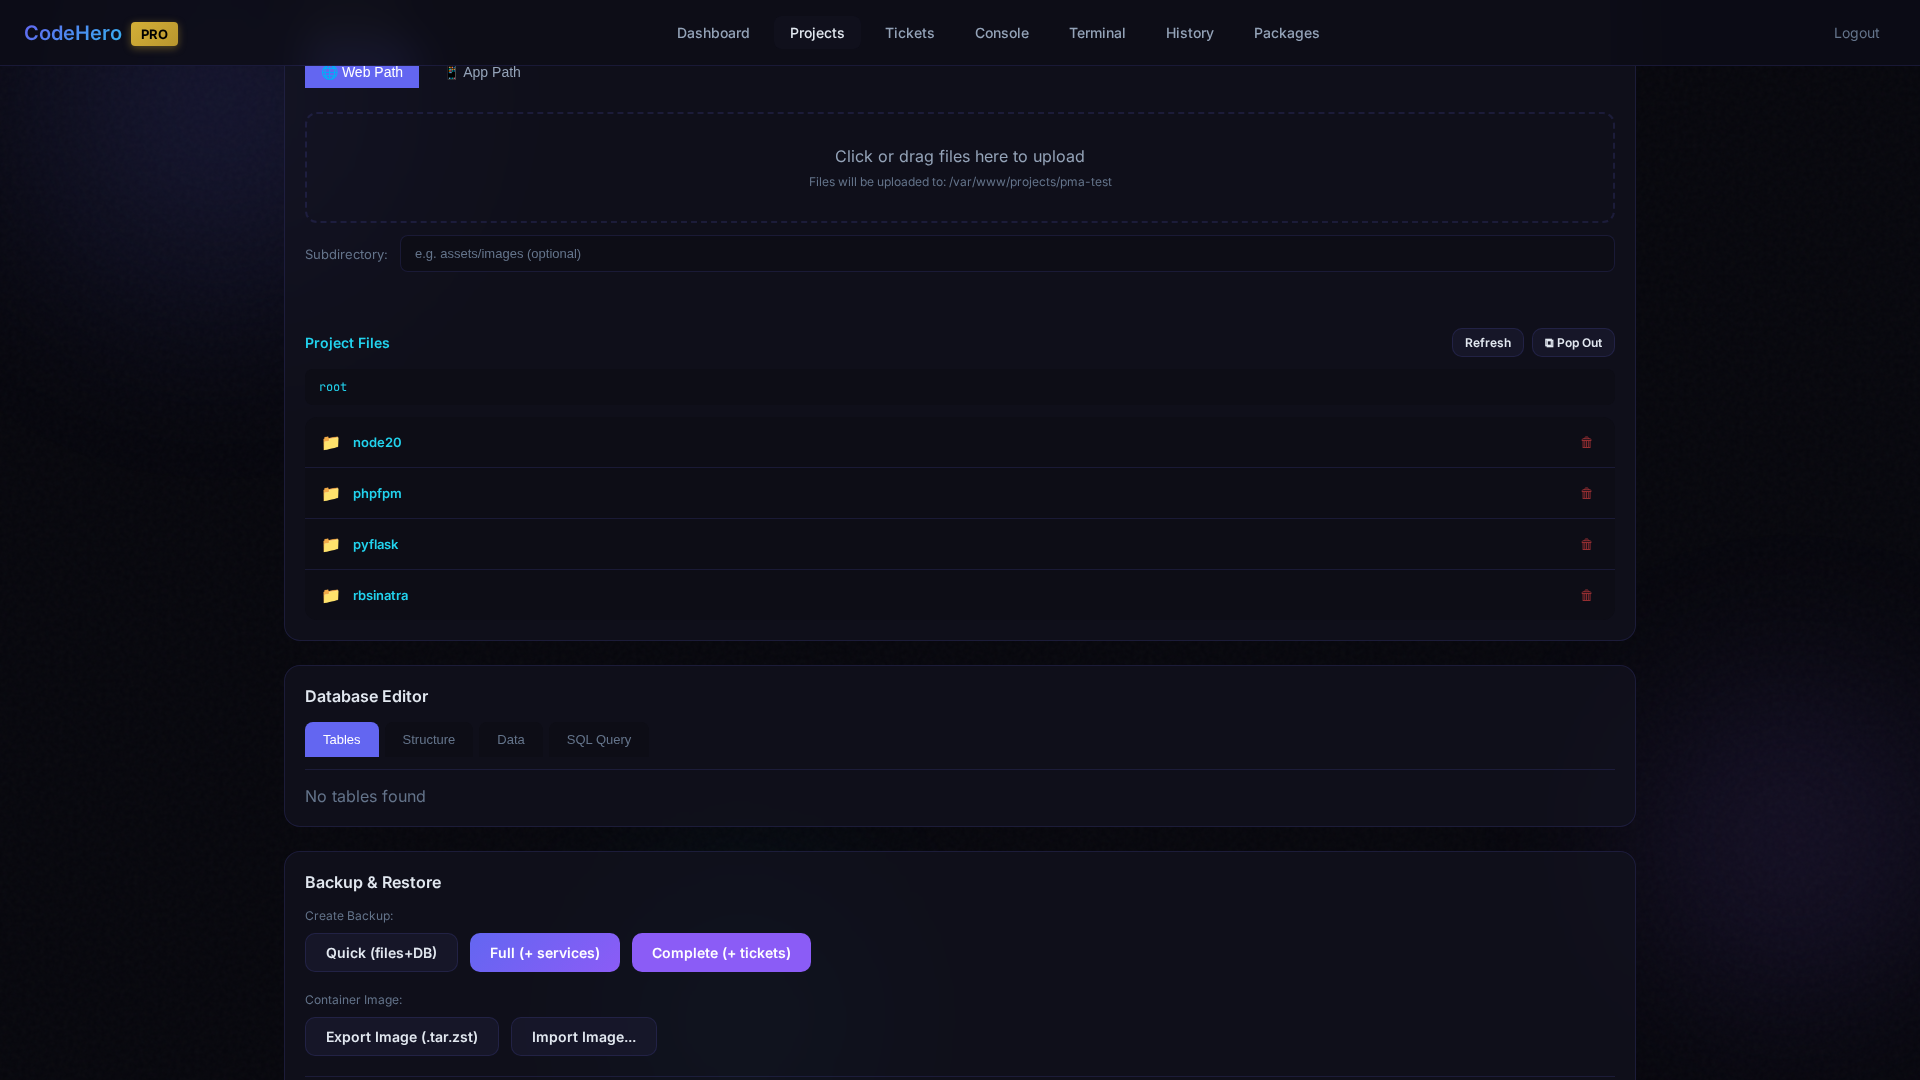Select the Web Path tab

tap(362, 72)
